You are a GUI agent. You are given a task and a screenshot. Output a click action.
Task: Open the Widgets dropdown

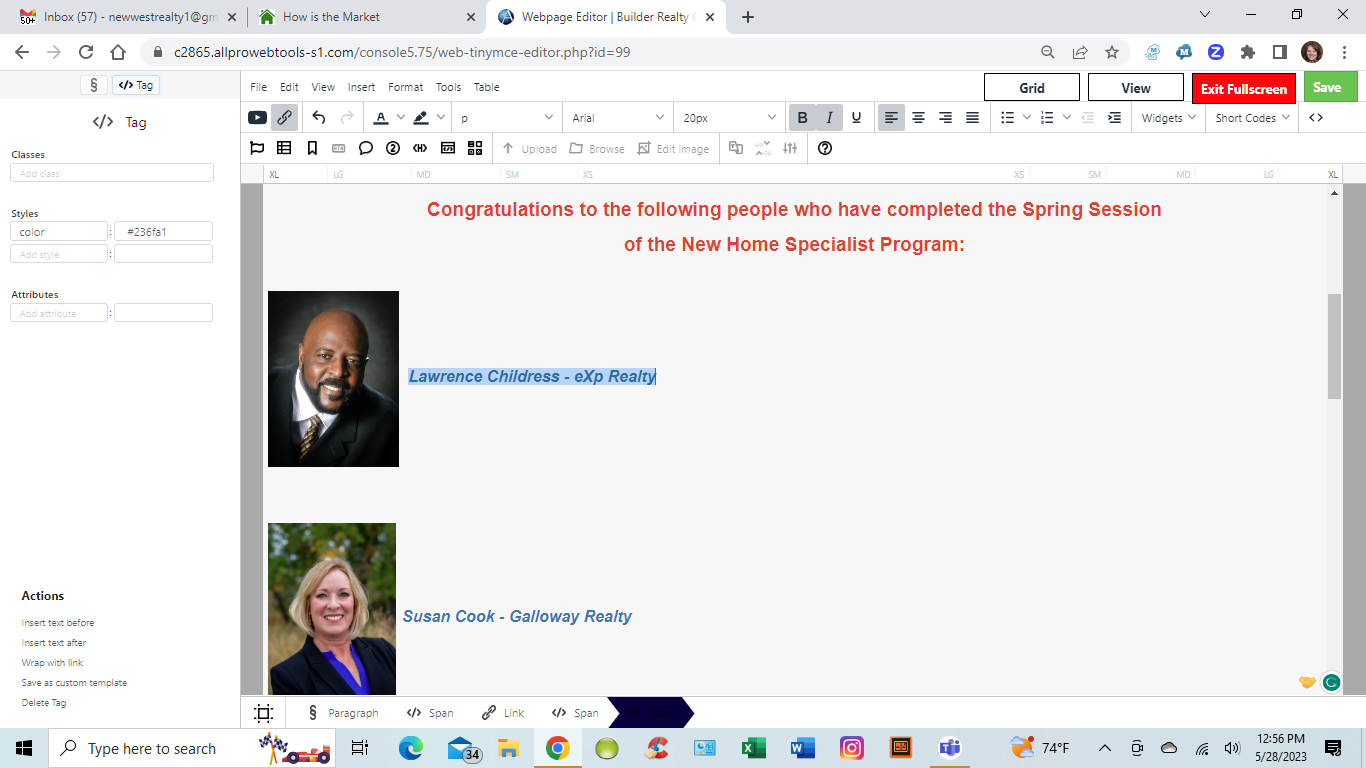point(1169,118)
